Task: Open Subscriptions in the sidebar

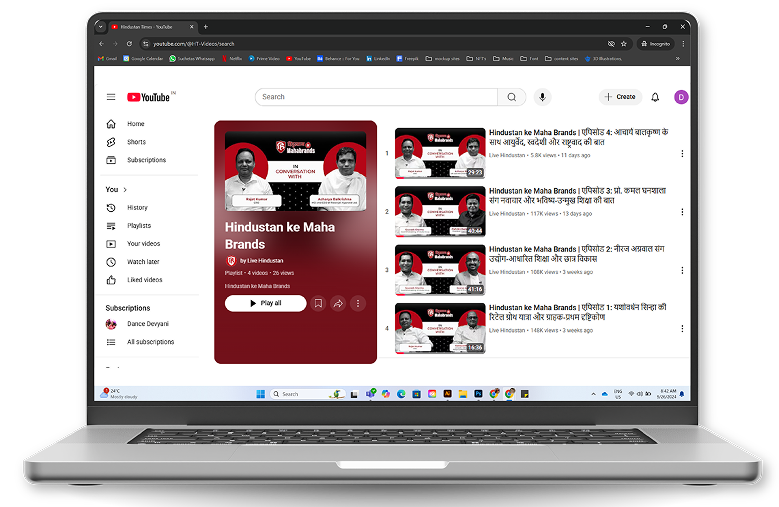Action: click(149, 160)
